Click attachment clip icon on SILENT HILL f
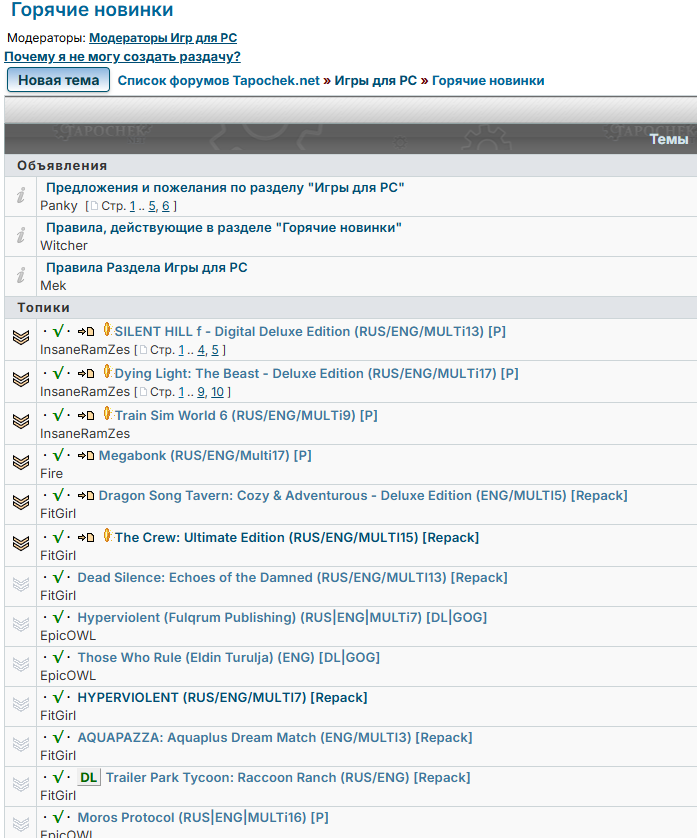This screenshot has width=697, height=838. click(x=107, y=330)
